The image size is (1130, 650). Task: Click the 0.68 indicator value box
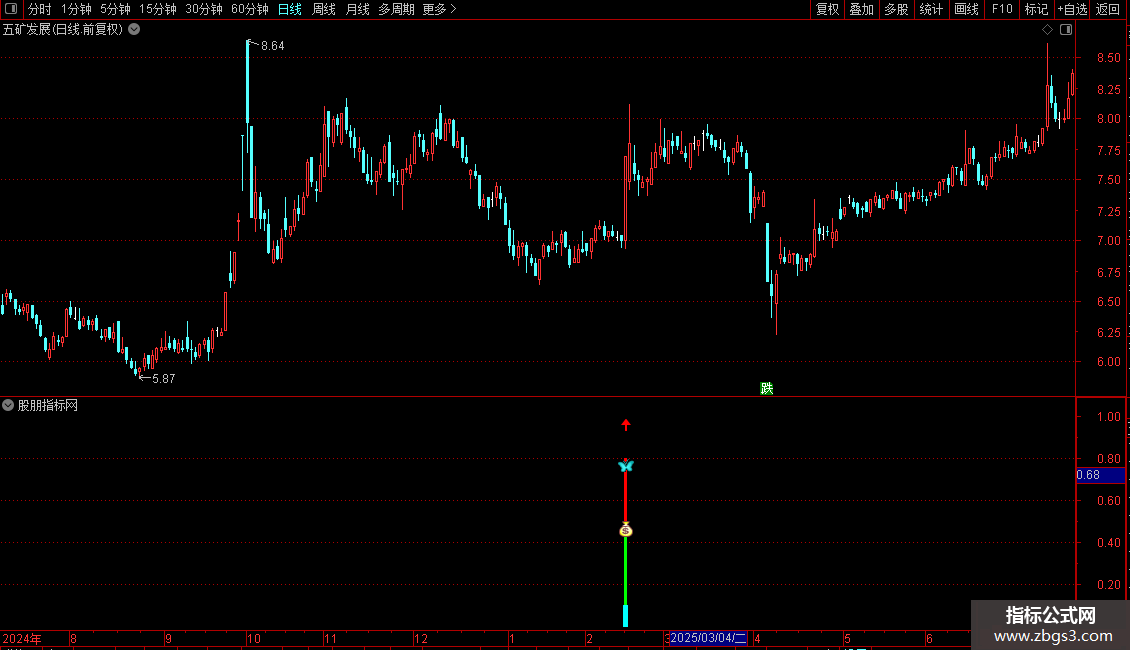point(1100,475)
